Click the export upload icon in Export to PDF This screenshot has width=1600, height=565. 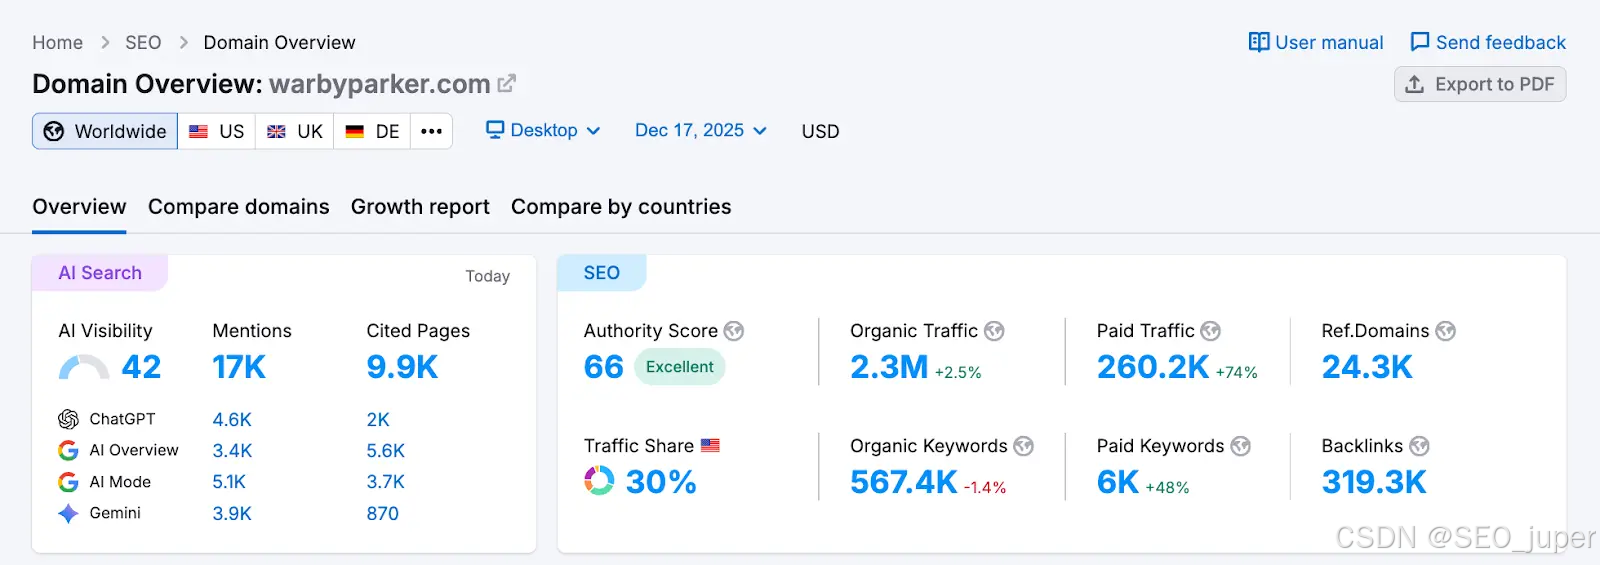[1414, 84]
